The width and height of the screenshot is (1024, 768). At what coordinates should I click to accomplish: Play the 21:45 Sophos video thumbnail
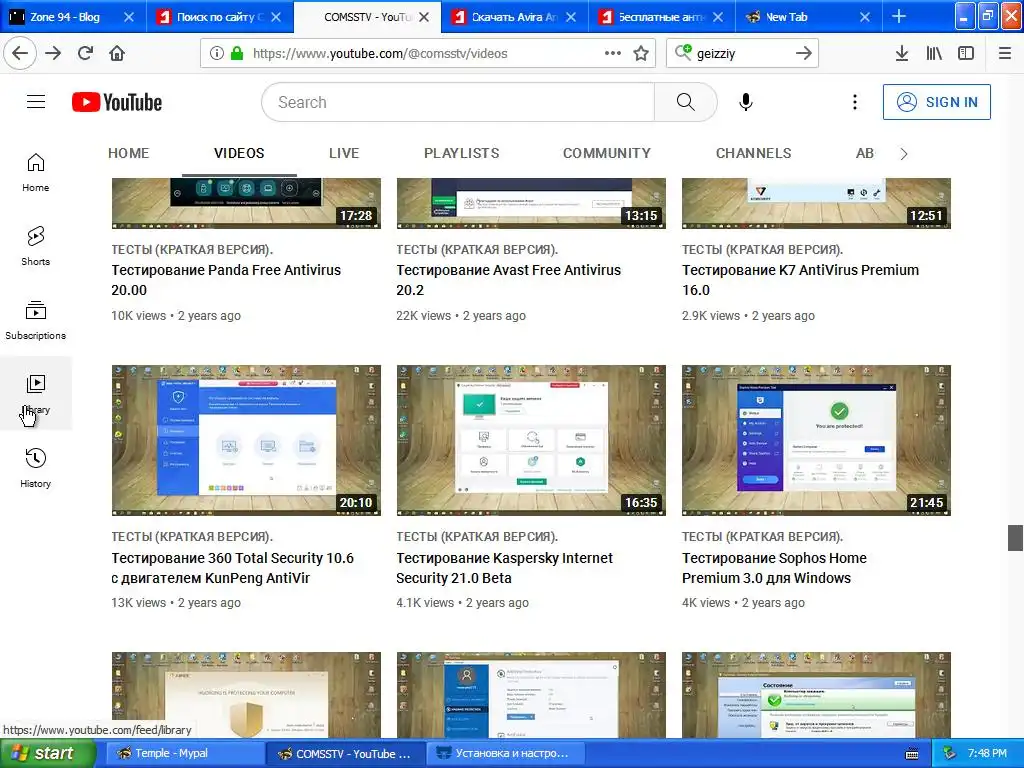click(816, 440)
